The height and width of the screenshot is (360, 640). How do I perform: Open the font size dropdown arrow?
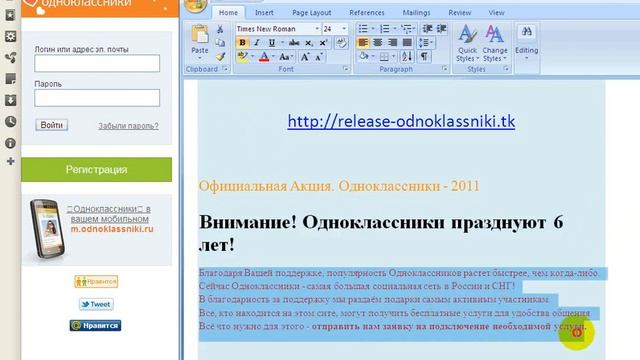344,29
